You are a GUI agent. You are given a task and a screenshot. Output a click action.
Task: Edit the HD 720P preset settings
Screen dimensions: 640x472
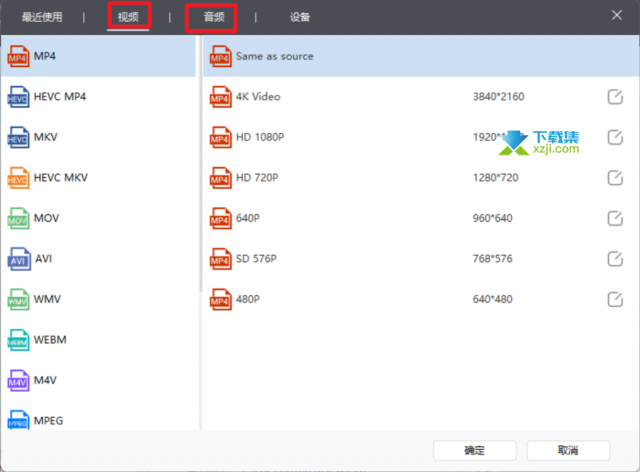615,178
